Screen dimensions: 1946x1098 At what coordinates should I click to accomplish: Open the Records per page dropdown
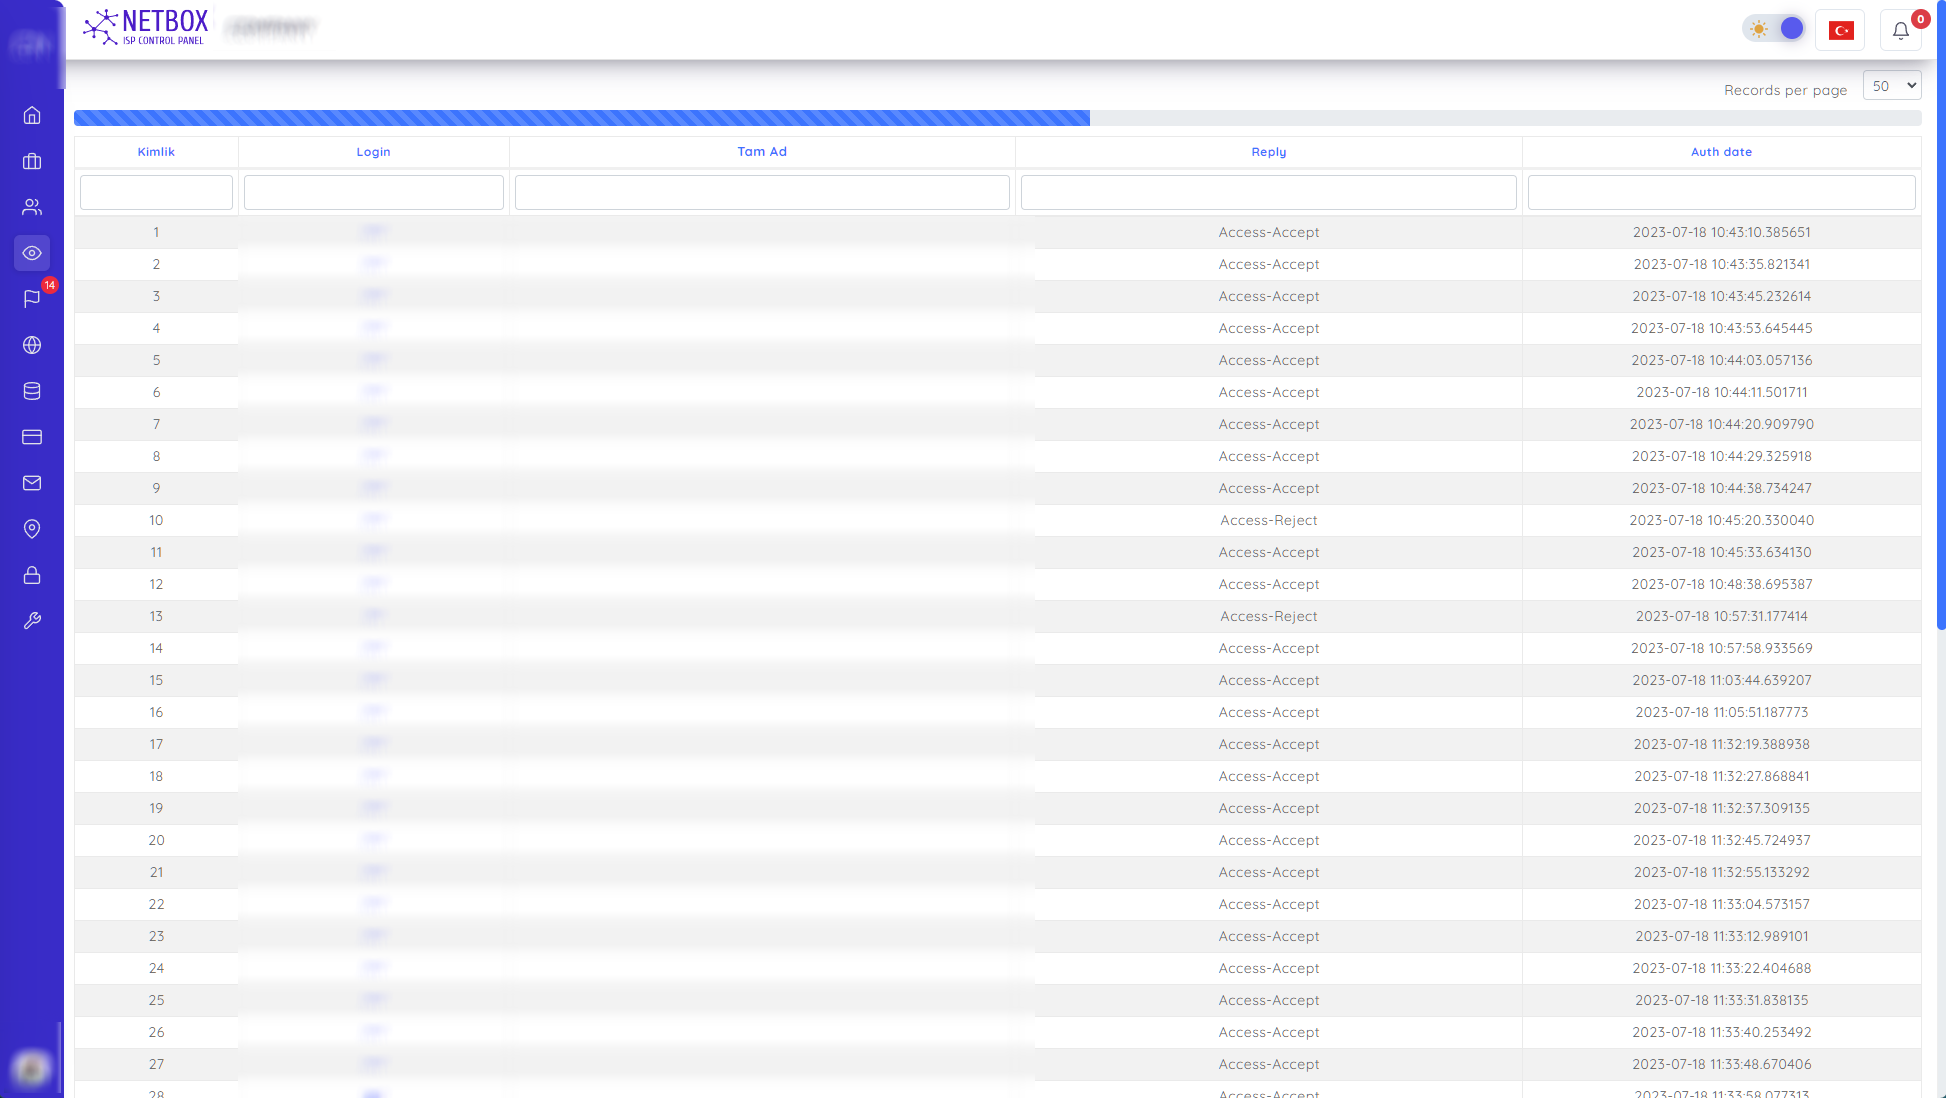pos(1891,86)
